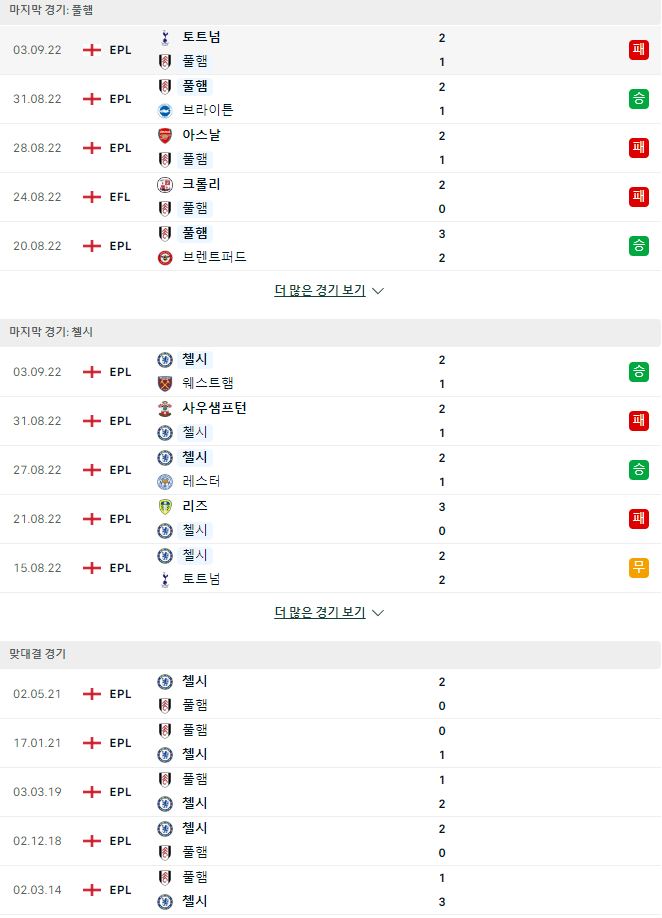
Task: Expand more matches under Chelsea section
Action: pos(320,612)
